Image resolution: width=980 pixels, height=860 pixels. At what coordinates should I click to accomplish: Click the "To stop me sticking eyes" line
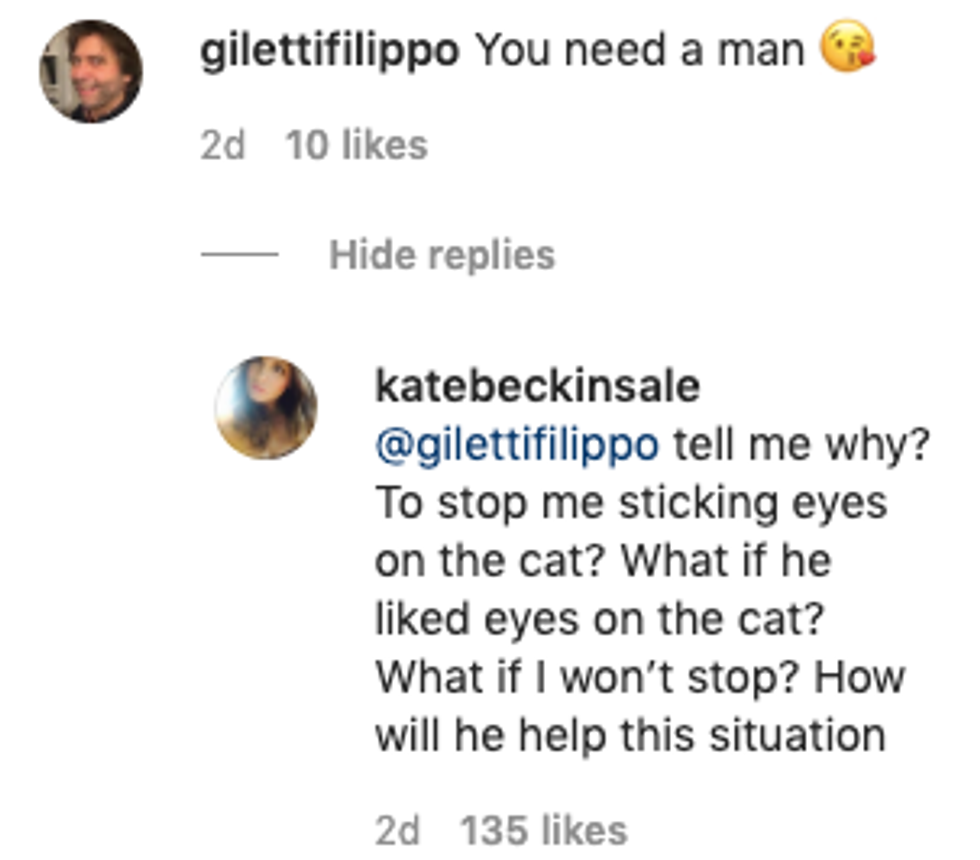pyautogui.click(x=631, y=503)
